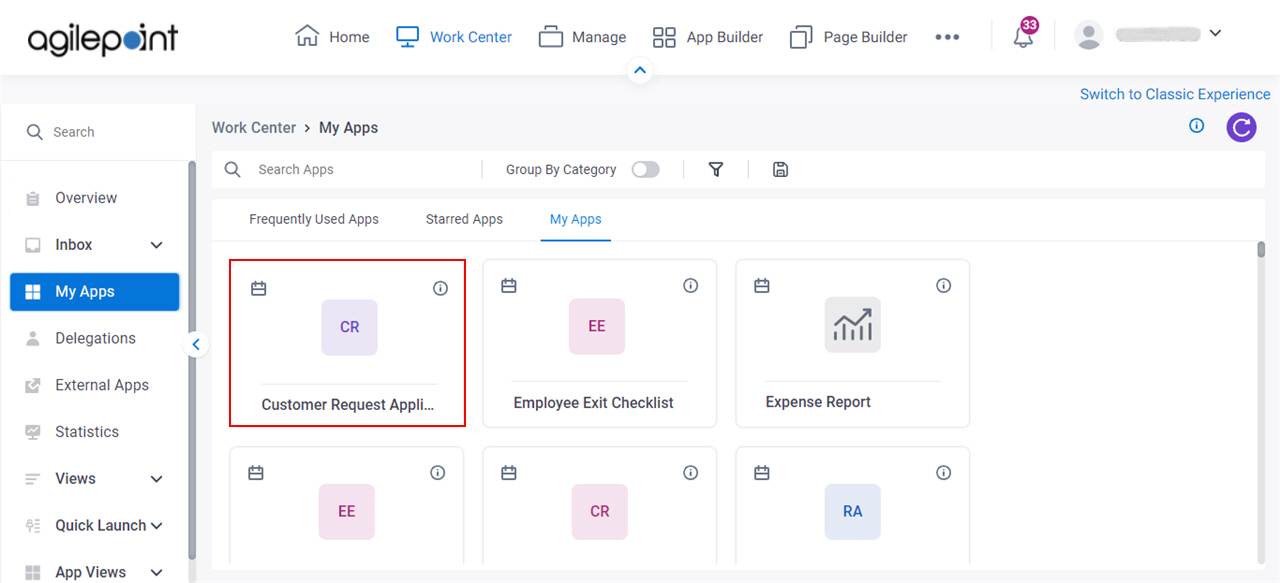Switch to Starred Apps tab
Image resolution: width=1280 pixels, height=583 pixels.
click(464, 219)
